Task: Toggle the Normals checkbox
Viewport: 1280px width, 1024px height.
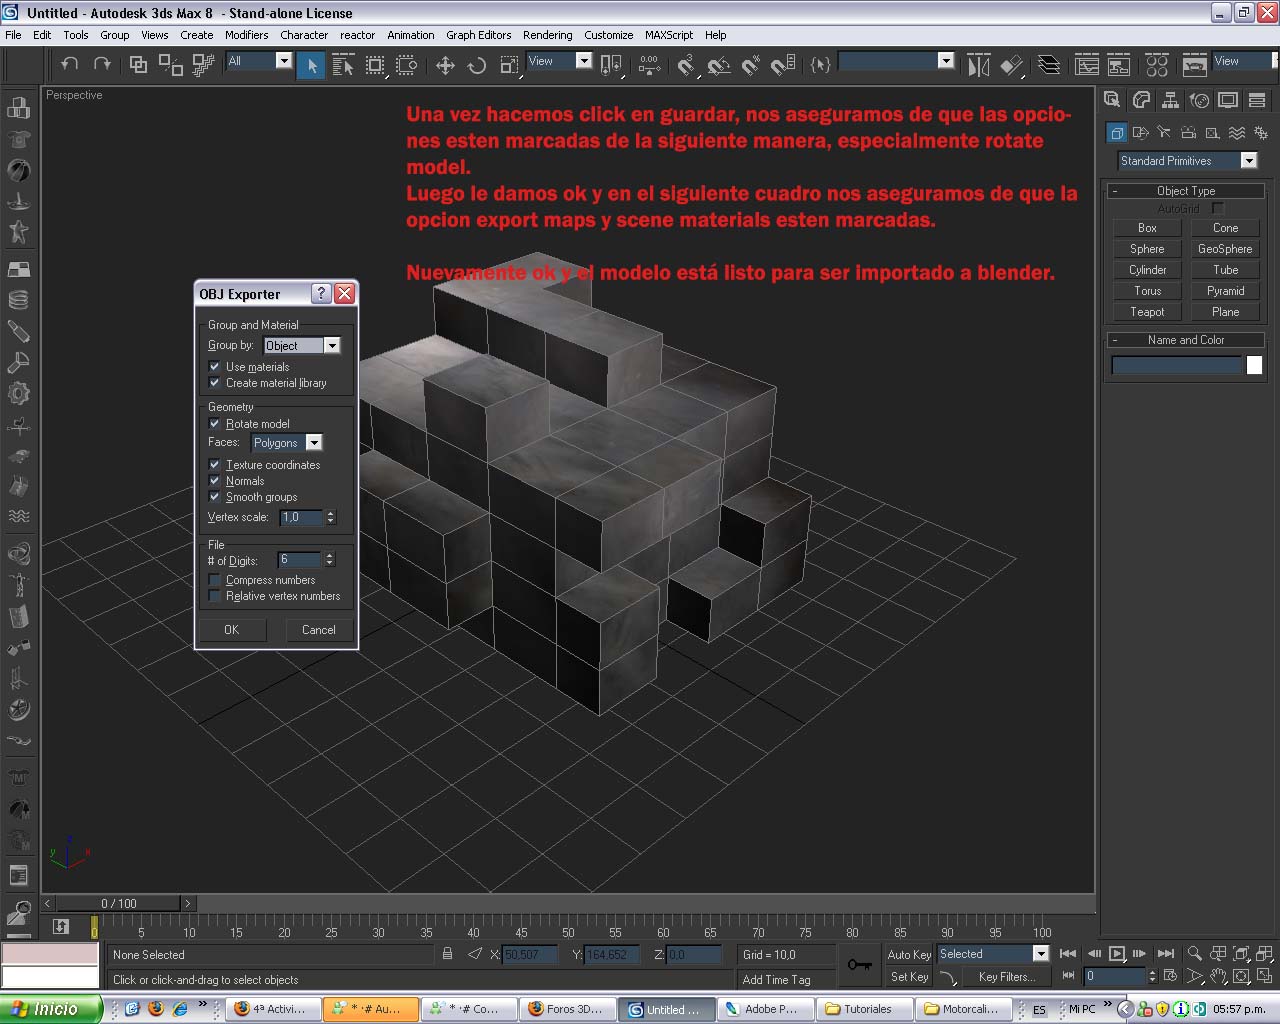Action: click(x=214, y=481)
